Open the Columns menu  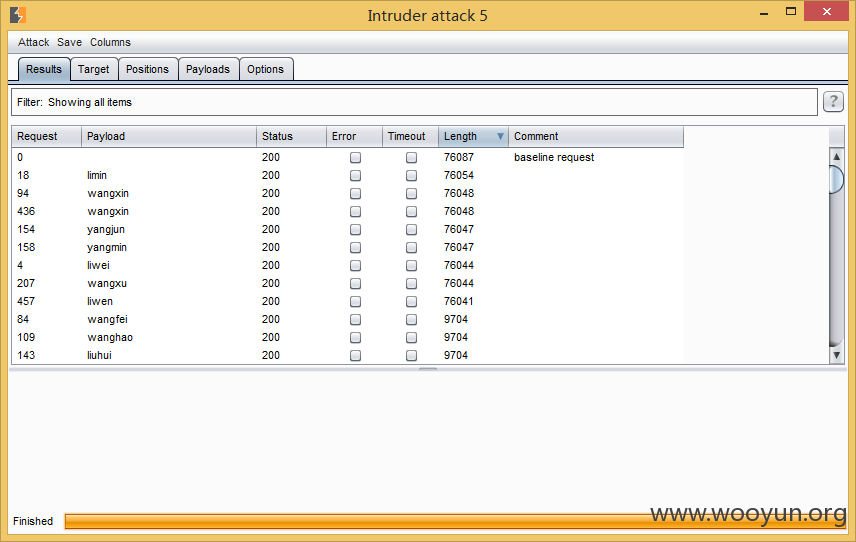point(110,42)
